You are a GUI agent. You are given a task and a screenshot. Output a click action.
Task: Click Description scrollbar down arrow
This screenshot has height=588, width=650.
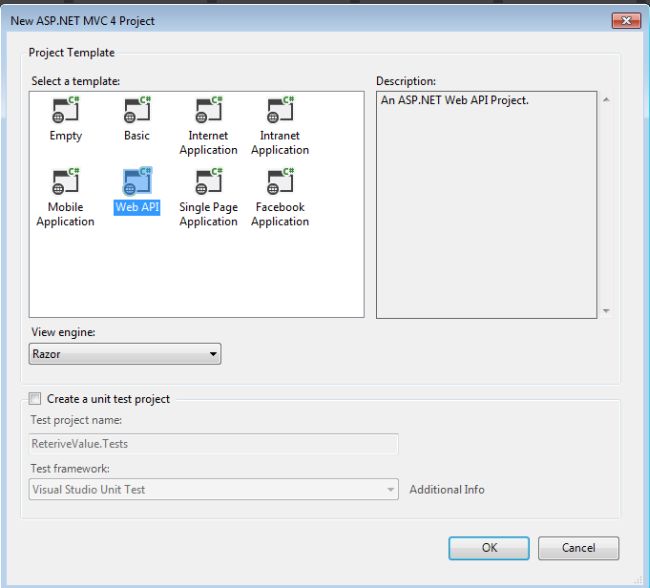click(x=606, y=311)
